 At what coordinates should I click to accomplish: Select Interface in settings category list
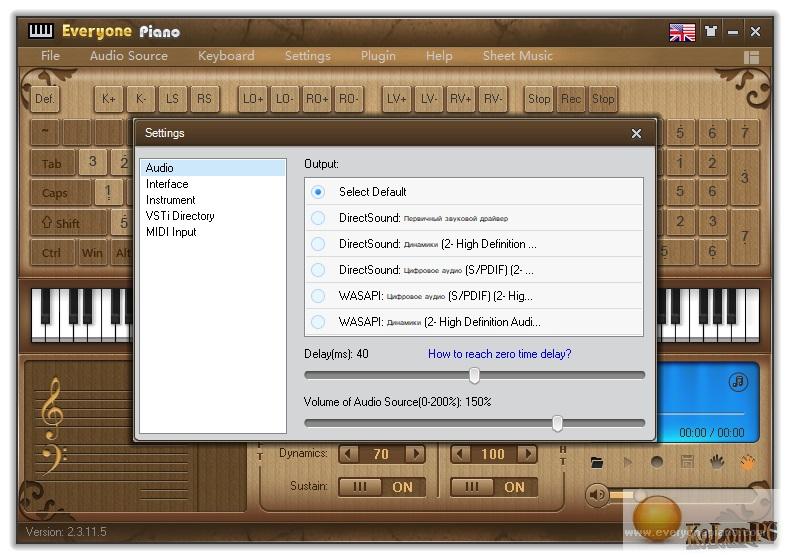tap(213, 184)
